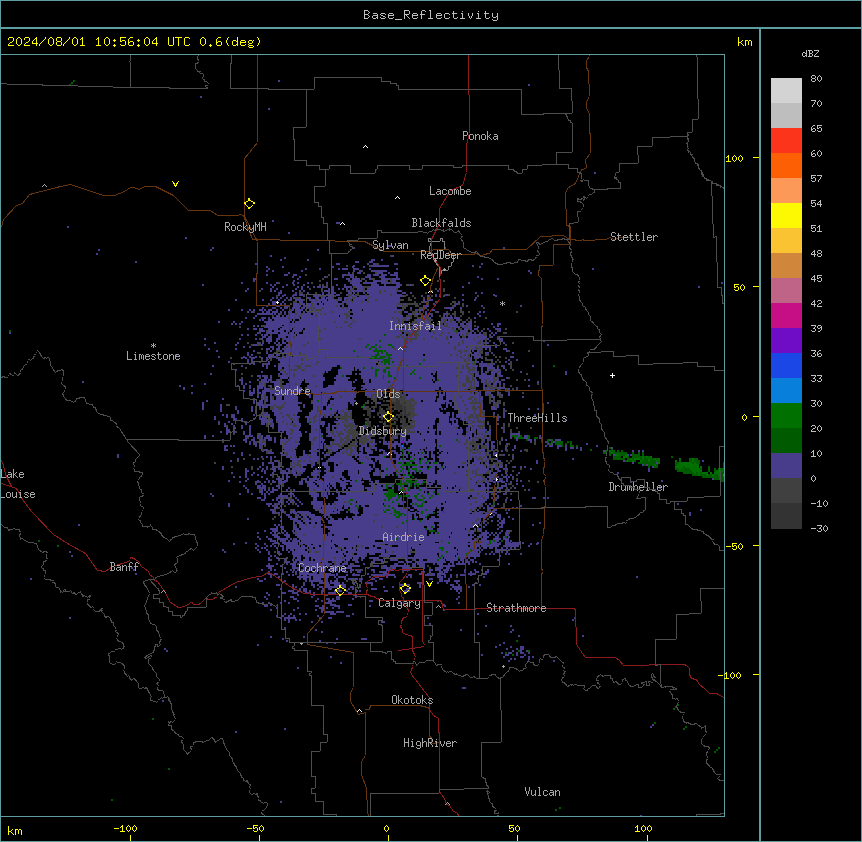Select the asterisk marker east of Innisfail
862x842 pixels.
point(502,303)
